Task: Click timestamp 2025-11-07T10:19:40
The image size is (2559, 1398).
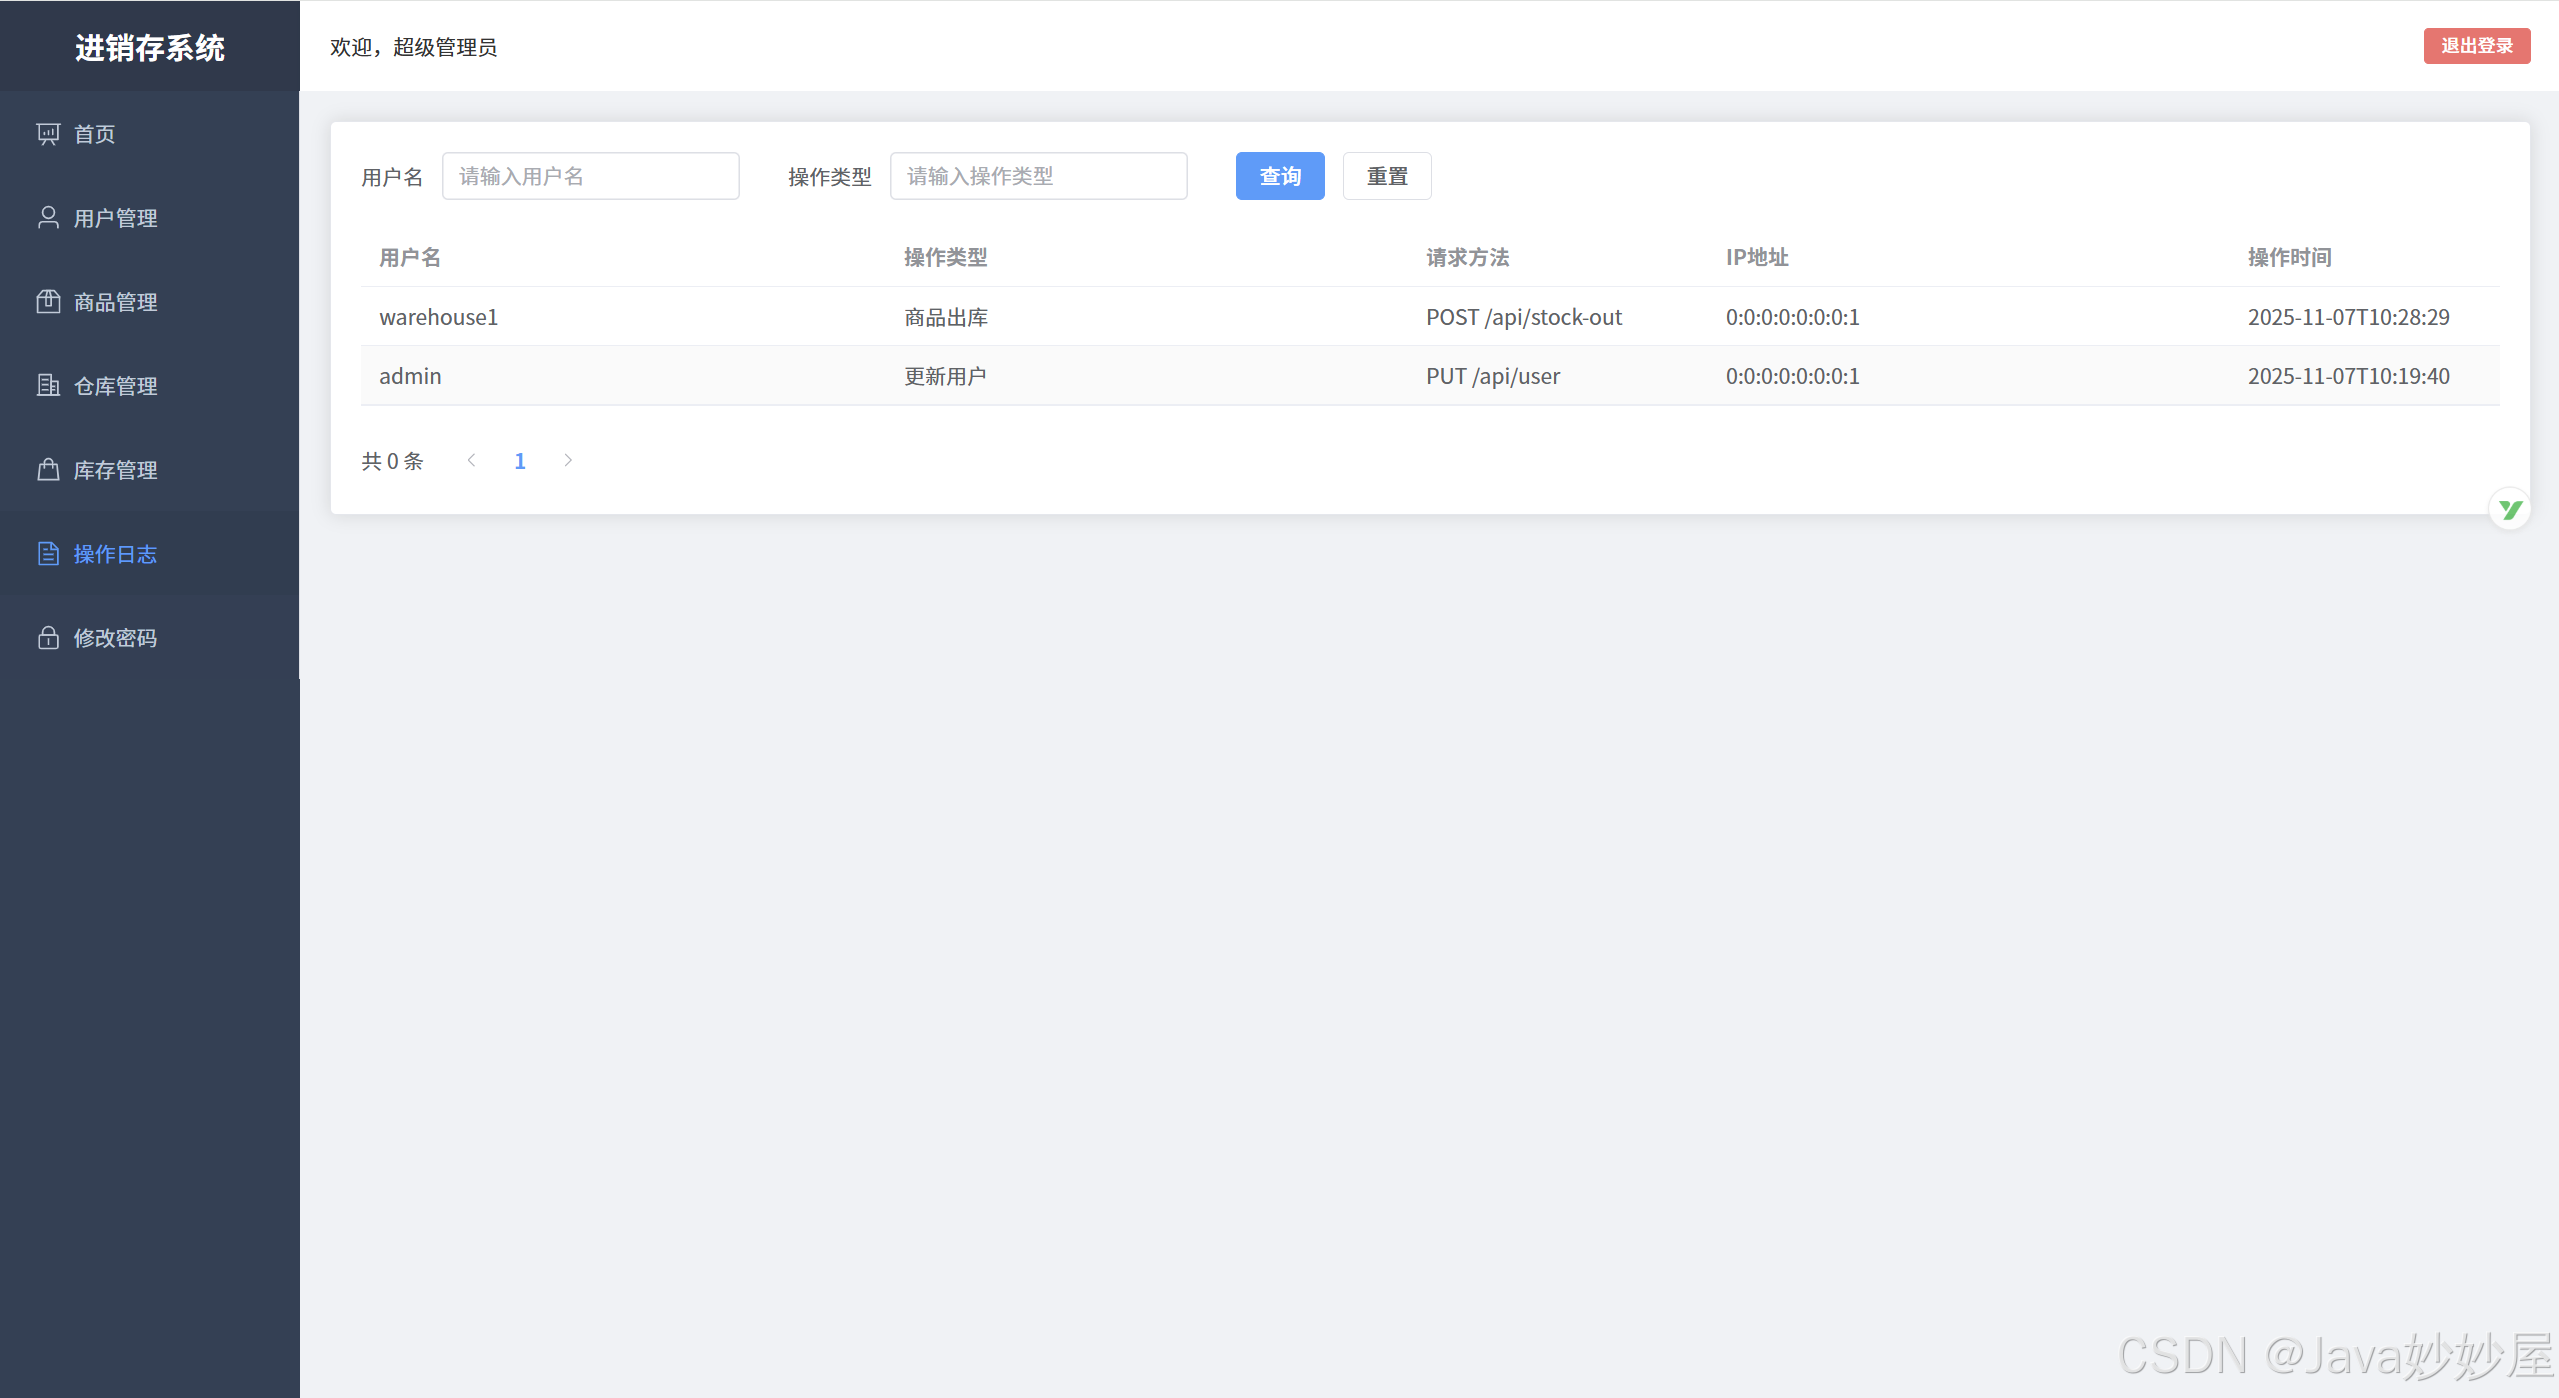Action: [2349, 376]
